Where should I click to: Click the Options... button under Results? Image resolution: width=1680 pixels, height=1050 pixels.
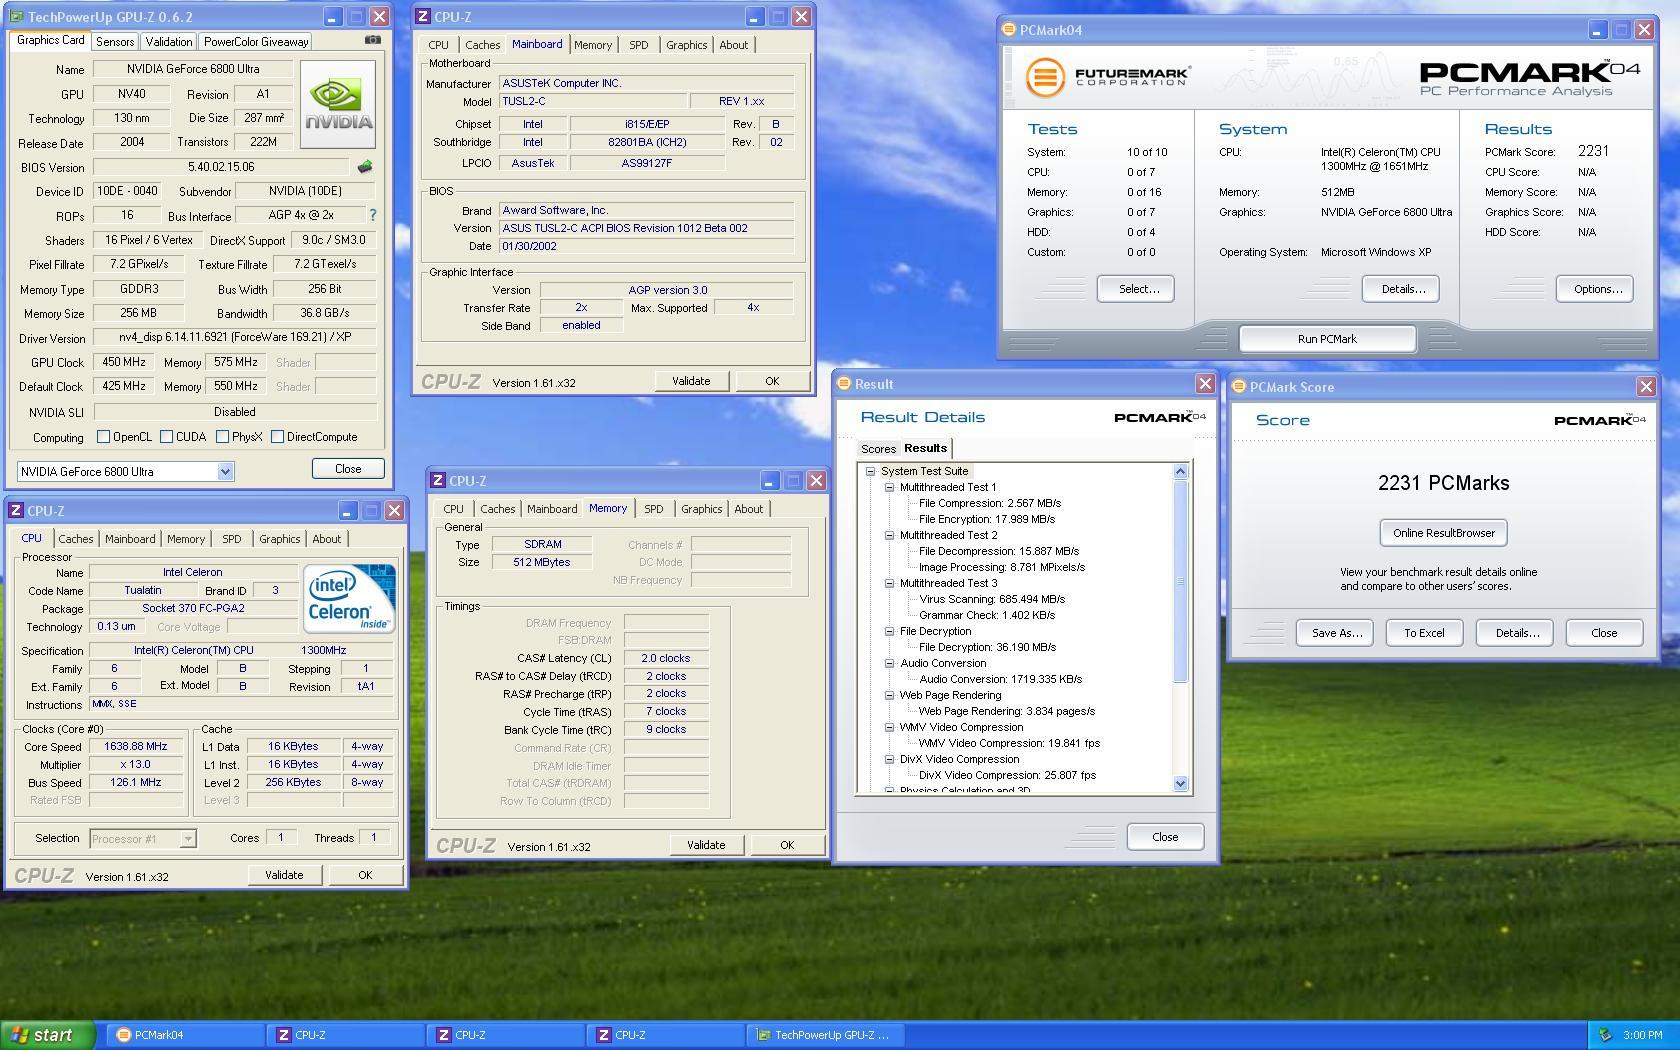point(1595,289)
